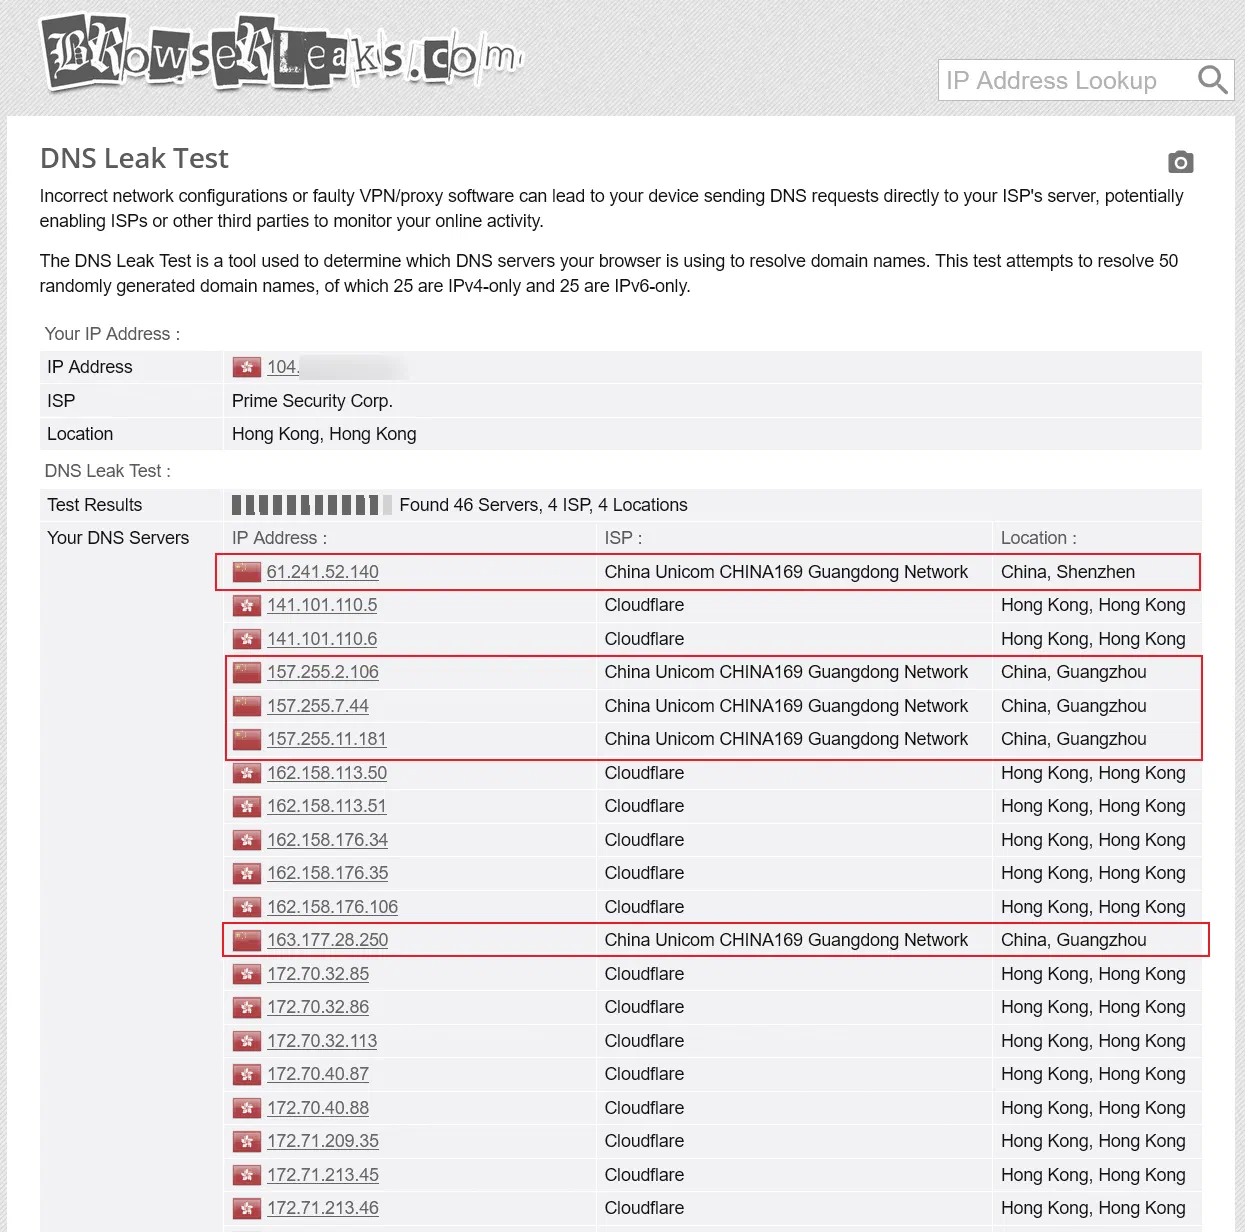The image size is (1245, 1232).
Task: Click the Hong Kong flag beside your IP address
Action: coord(246,367)
